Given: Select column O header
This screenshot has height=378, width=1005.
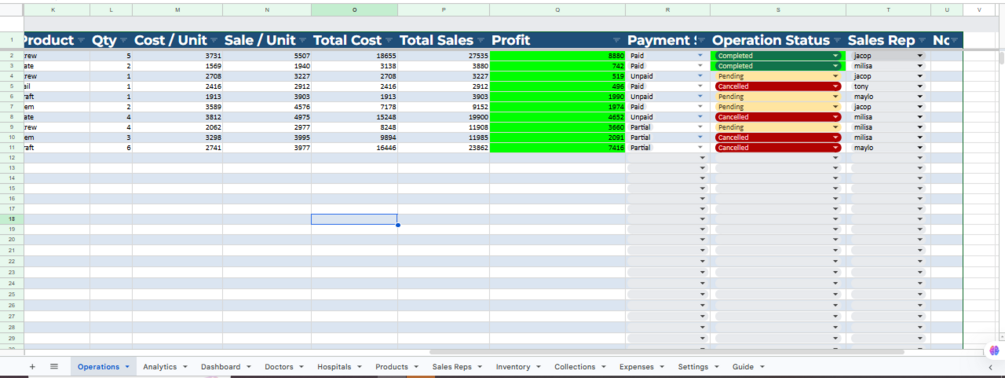Looking at the screenshot, I should pos(354,10).
